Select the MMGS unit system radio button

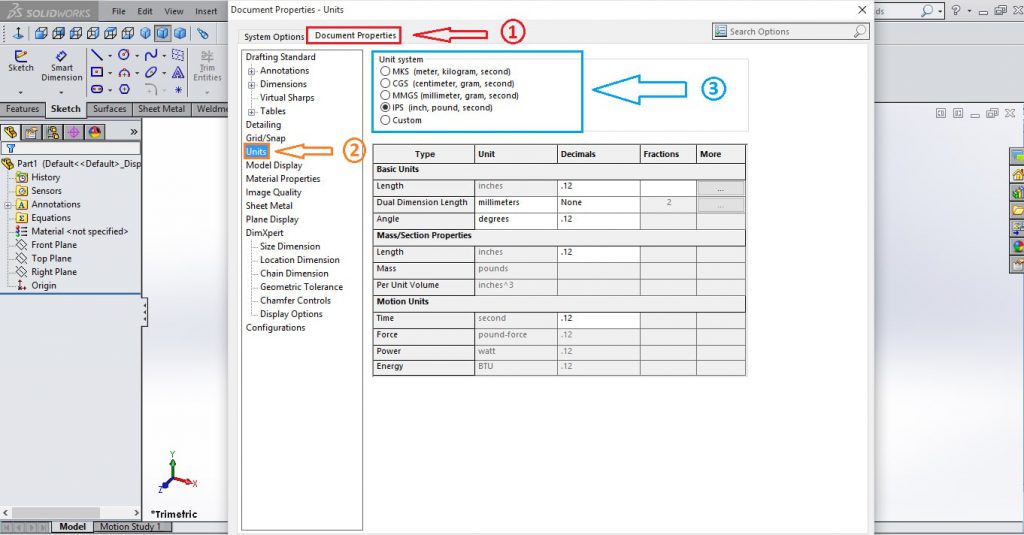(x=385, y=95)
